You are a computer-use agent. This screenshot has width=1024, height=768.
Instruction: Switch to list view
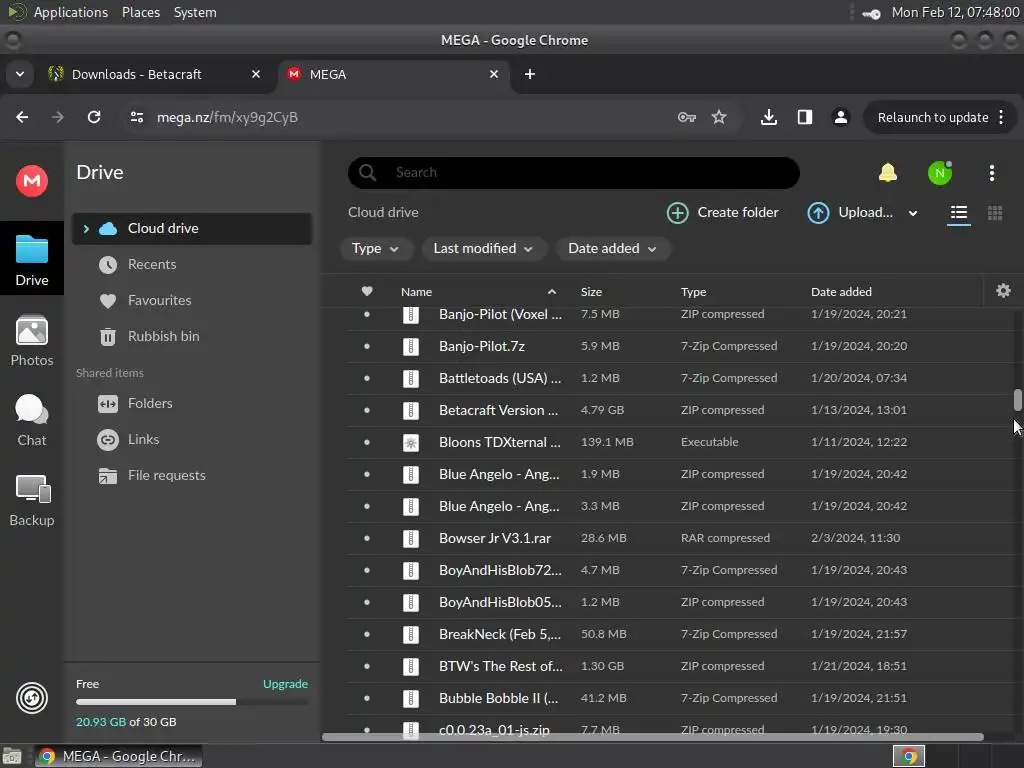click(959, 213)
